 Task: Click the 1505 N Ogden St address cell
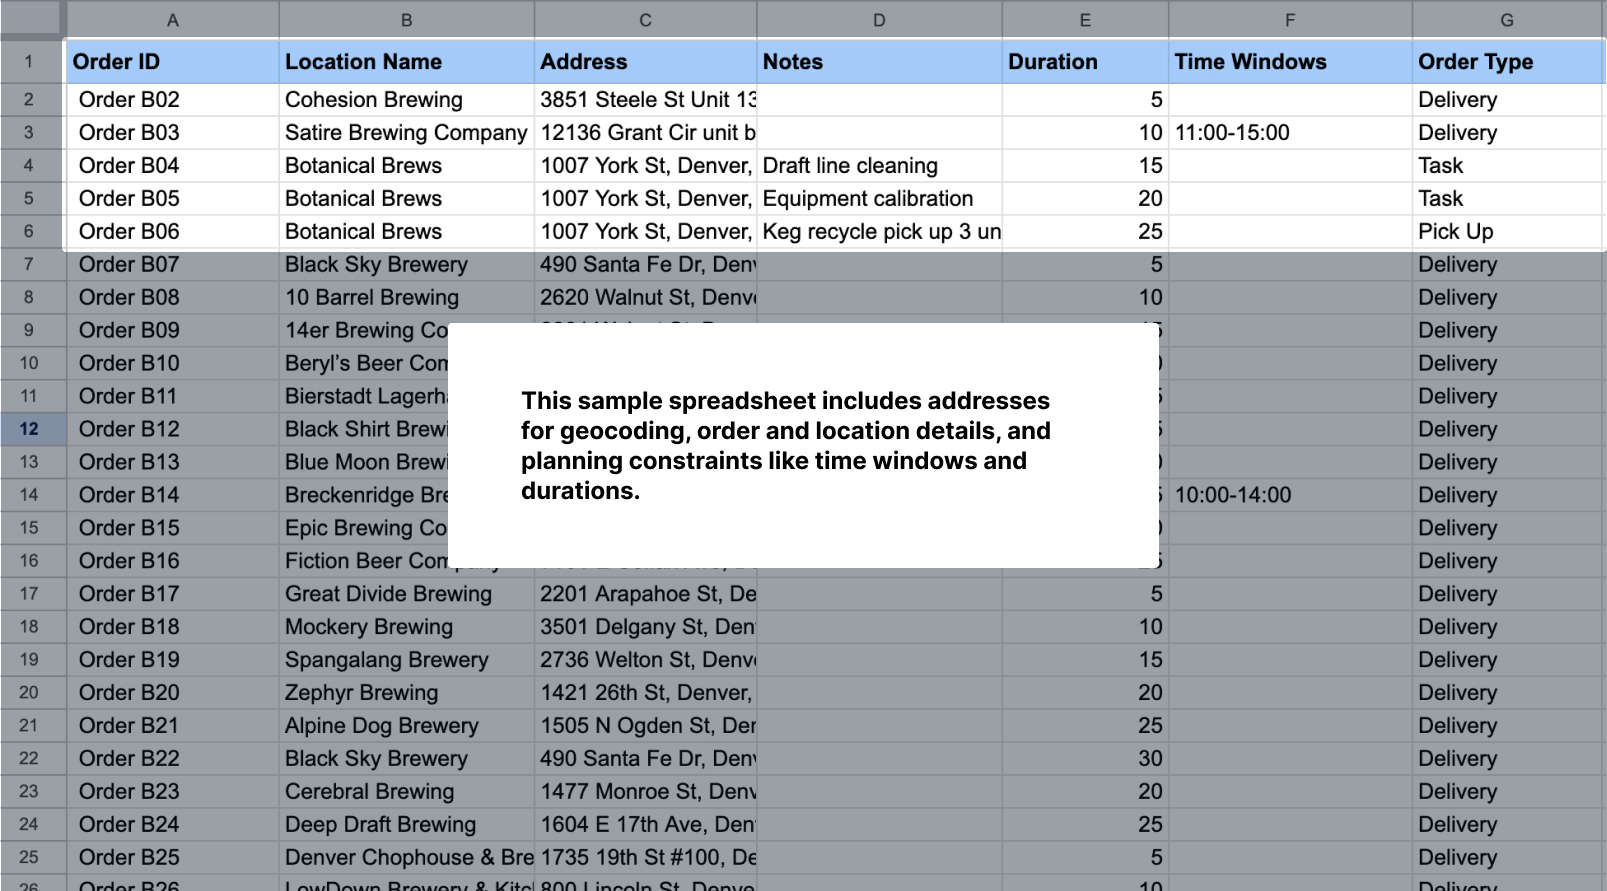click(x=645, y=726)
